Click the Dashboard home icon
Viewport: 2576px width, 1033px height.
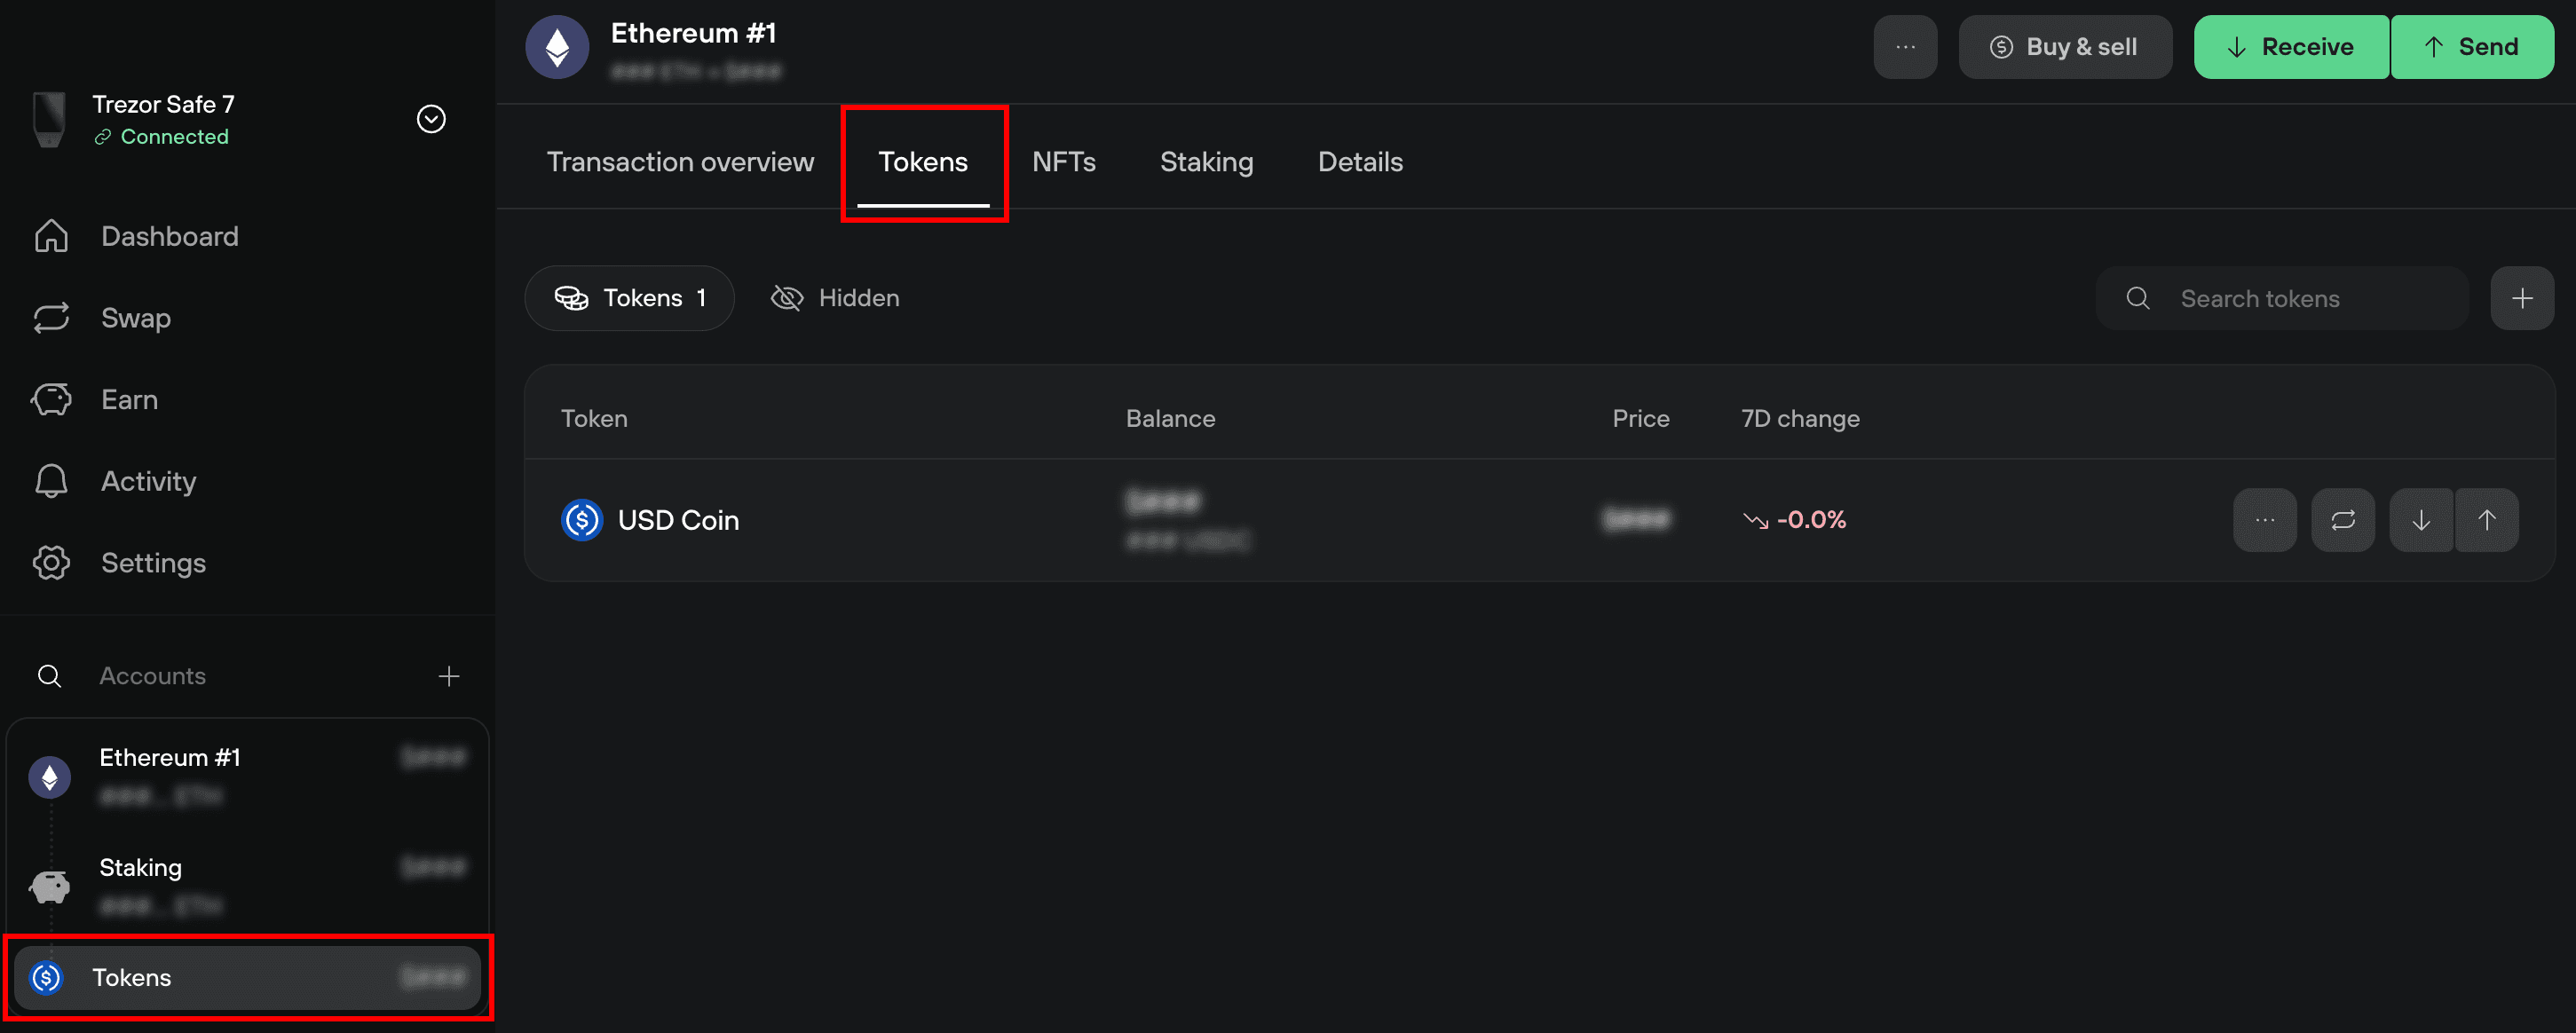point(51,236)
